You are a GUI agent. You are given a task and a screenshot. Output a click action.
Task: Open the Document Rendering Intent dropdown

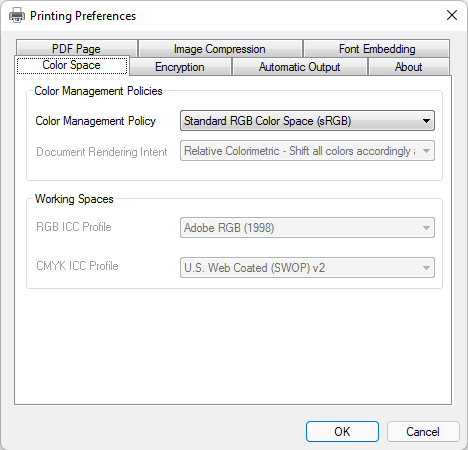click(x=307, y=151)
